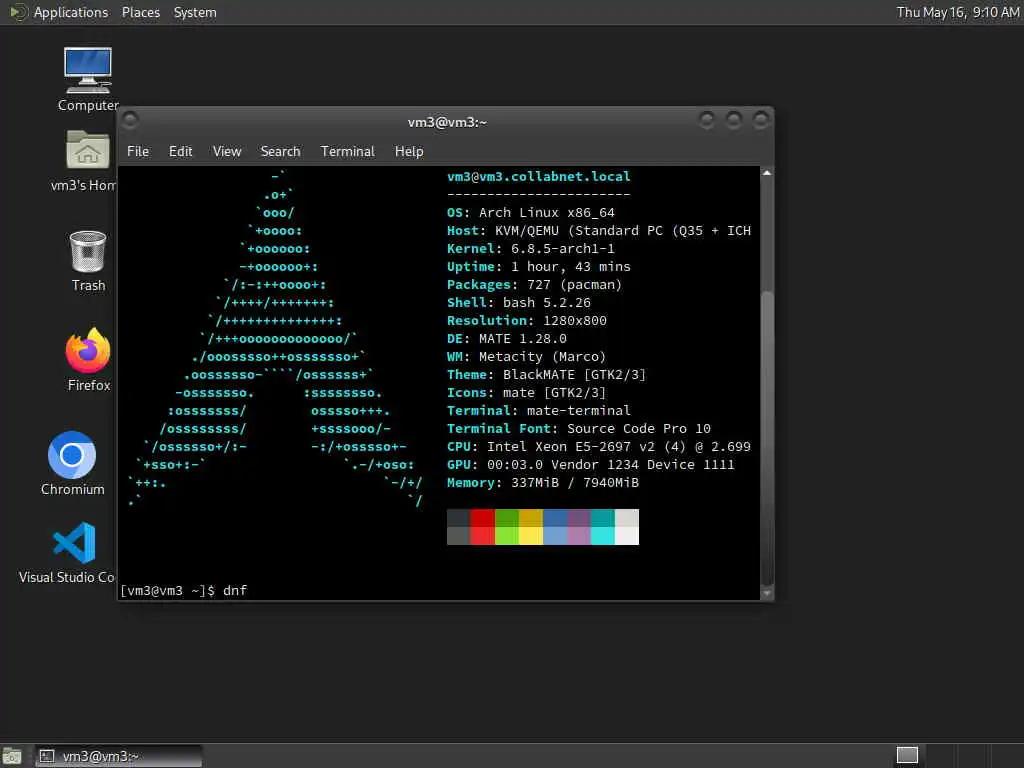The height and width of the screenshot is (768, 1024).
Task: Click the Memory: 337MiB / 7940MiB line
Action: 543,483
